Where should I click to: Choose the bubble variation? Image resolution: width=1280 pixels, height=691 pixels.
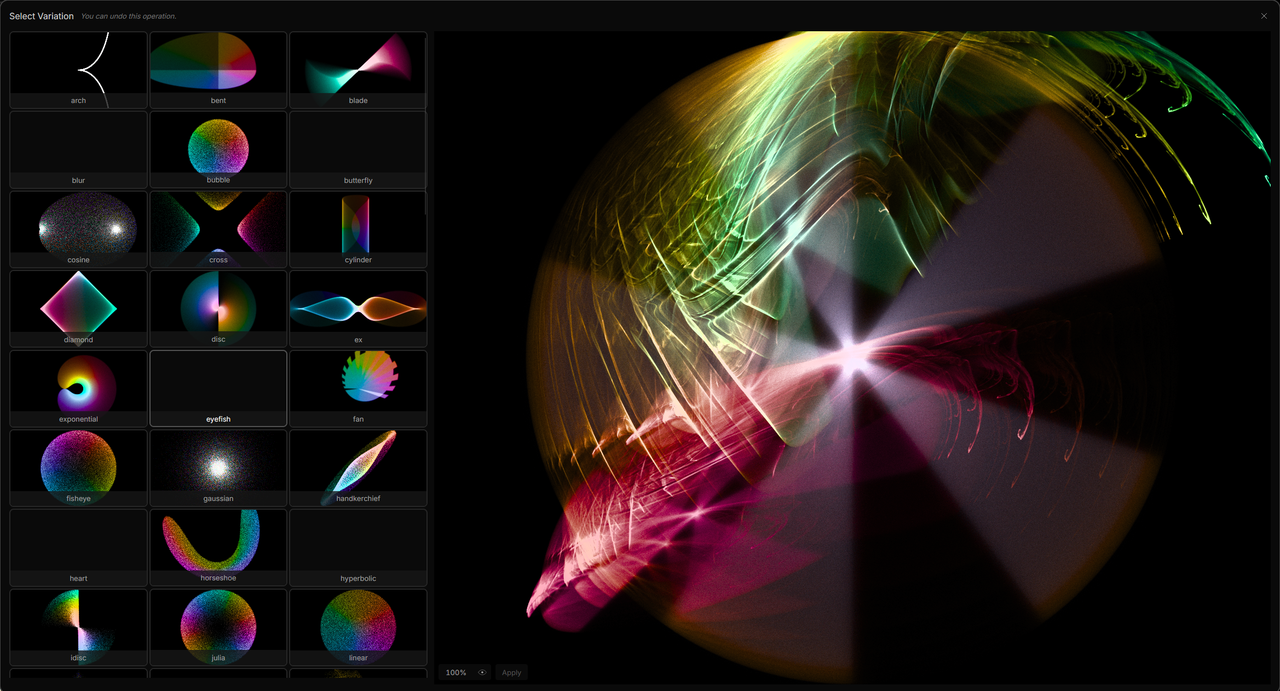[x=218, y=150]
